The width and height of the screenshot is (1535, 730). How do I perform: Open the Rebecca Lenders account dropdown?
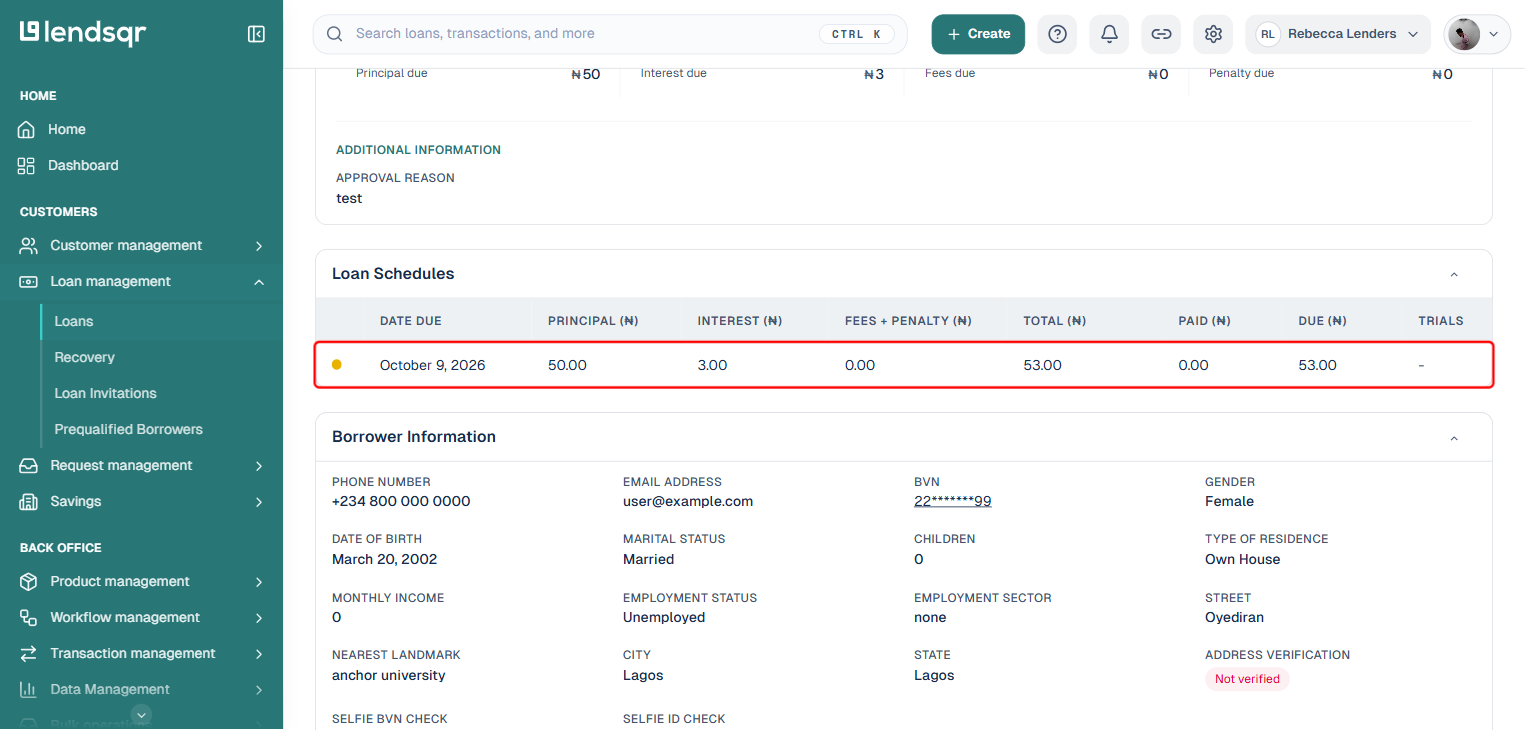(1338, 34)
